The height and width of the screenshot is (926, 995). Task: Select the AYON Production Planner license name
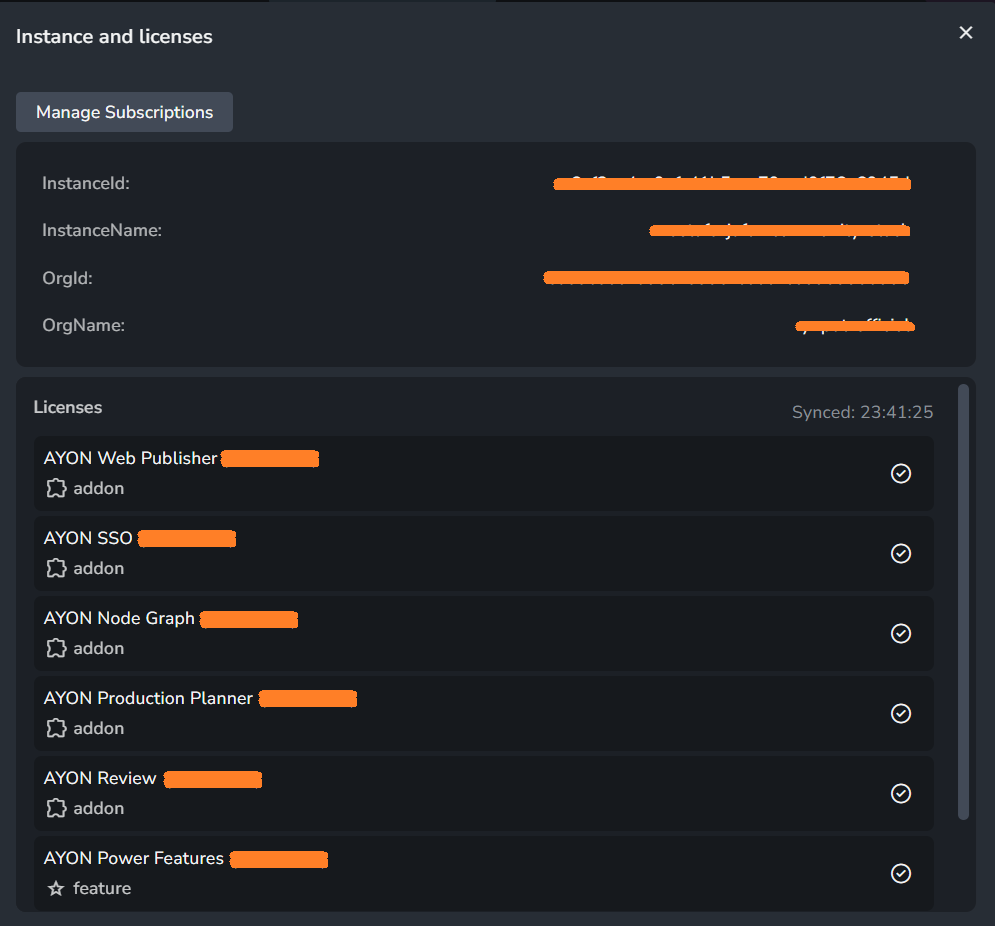[x=148, y=698]
